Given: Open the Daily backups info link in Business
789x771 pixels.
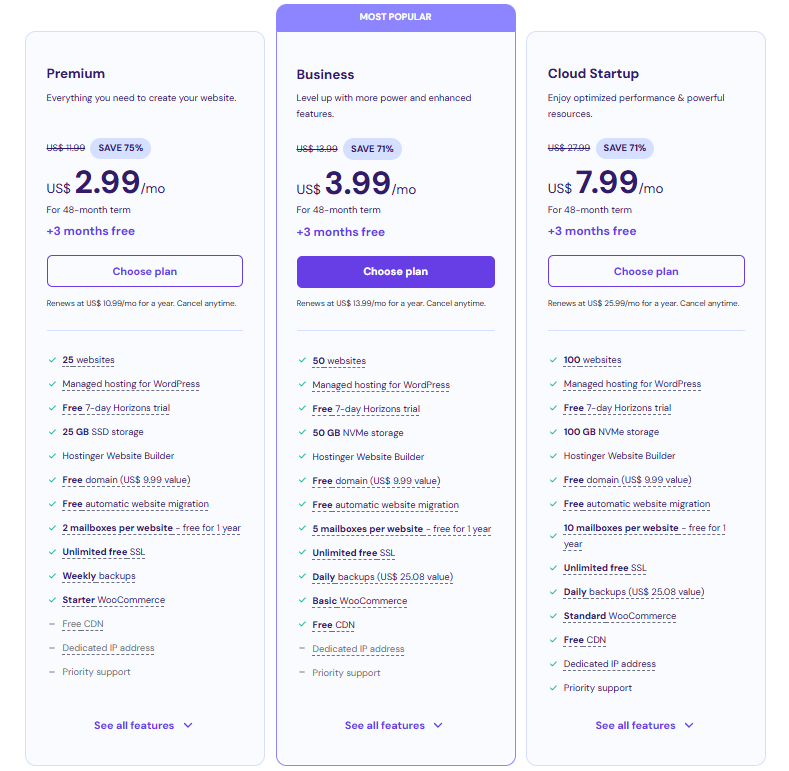Looking at the screenshot, I should pos(382,577).
